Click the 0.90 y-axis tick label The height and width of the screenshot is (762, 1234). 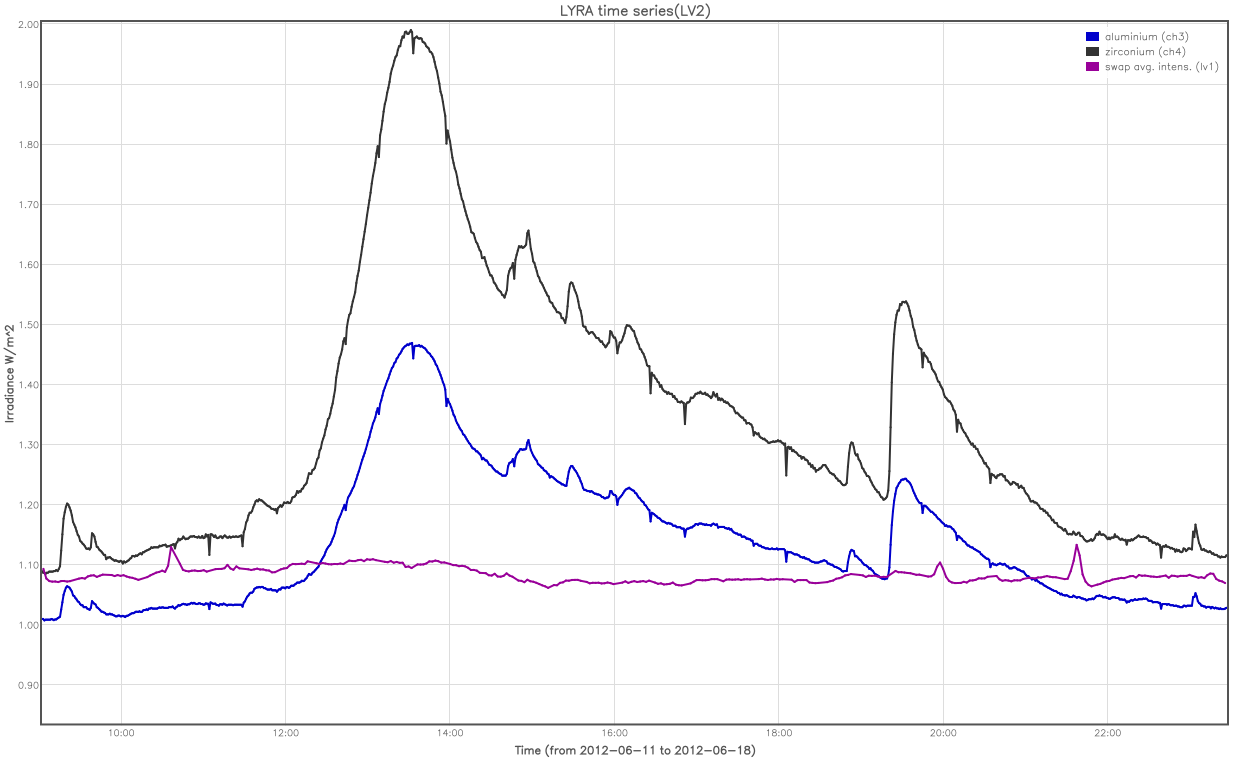[28, 684]
